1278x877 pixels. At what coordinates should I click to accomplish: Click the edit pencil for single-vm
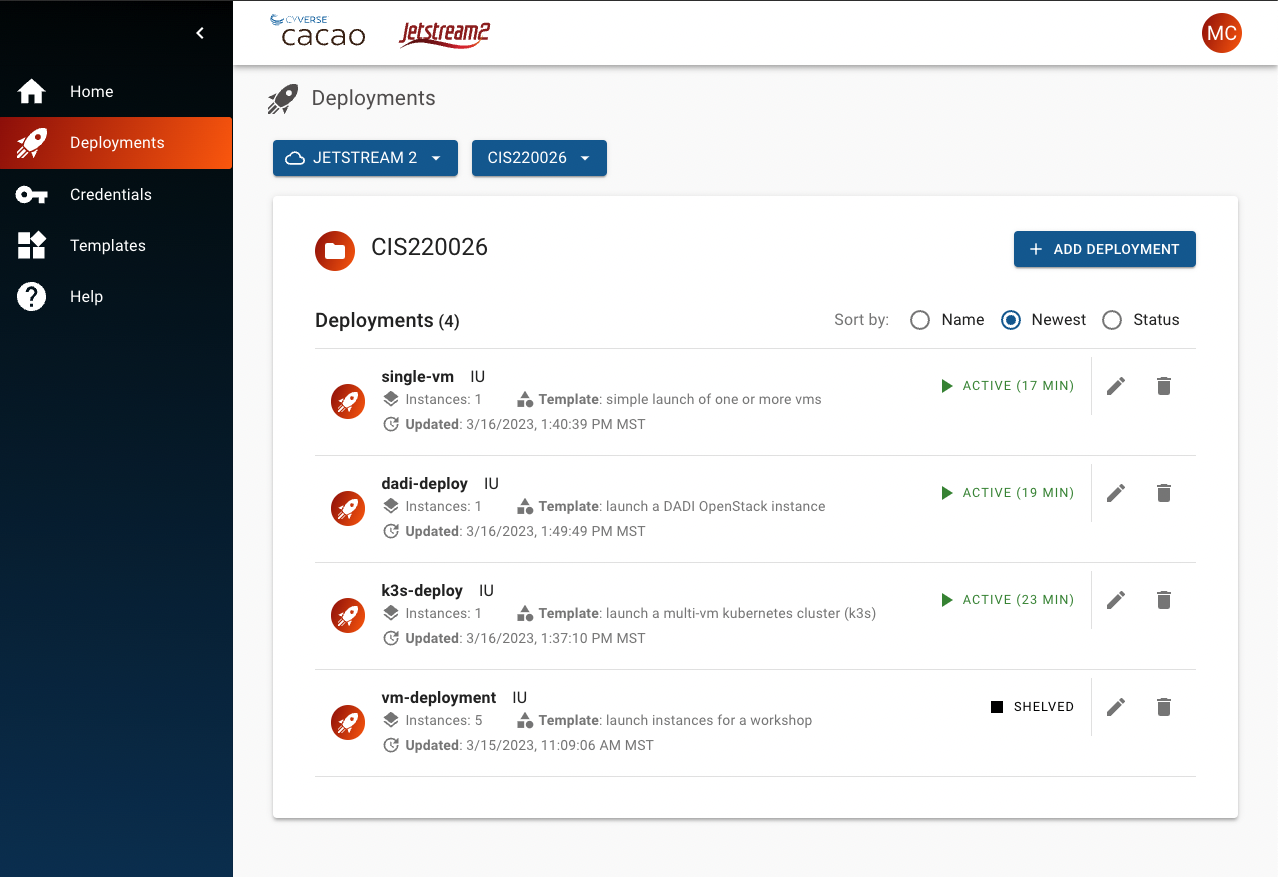1116,386
